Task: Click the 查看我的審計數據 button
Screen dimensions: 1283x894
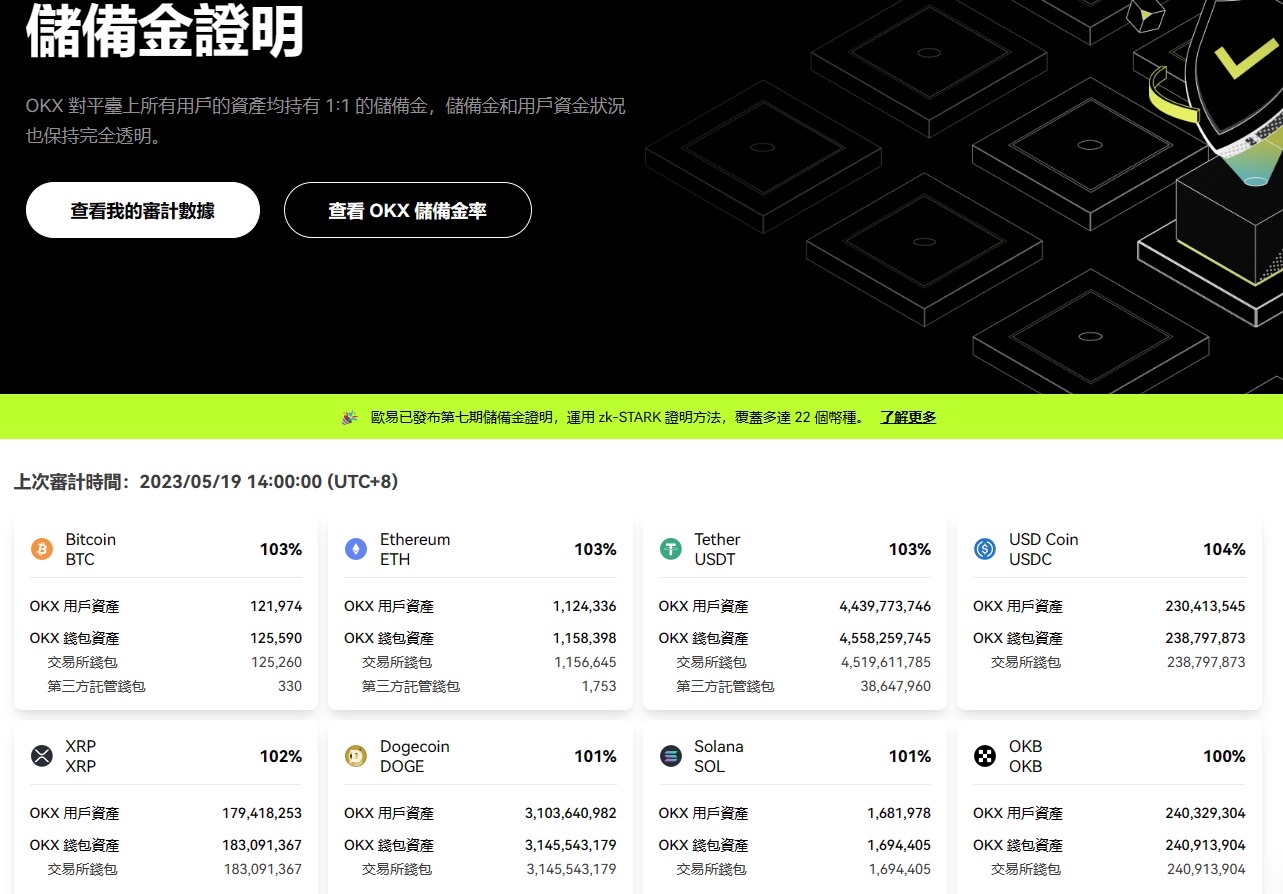Action: click(x=142, y=210)
